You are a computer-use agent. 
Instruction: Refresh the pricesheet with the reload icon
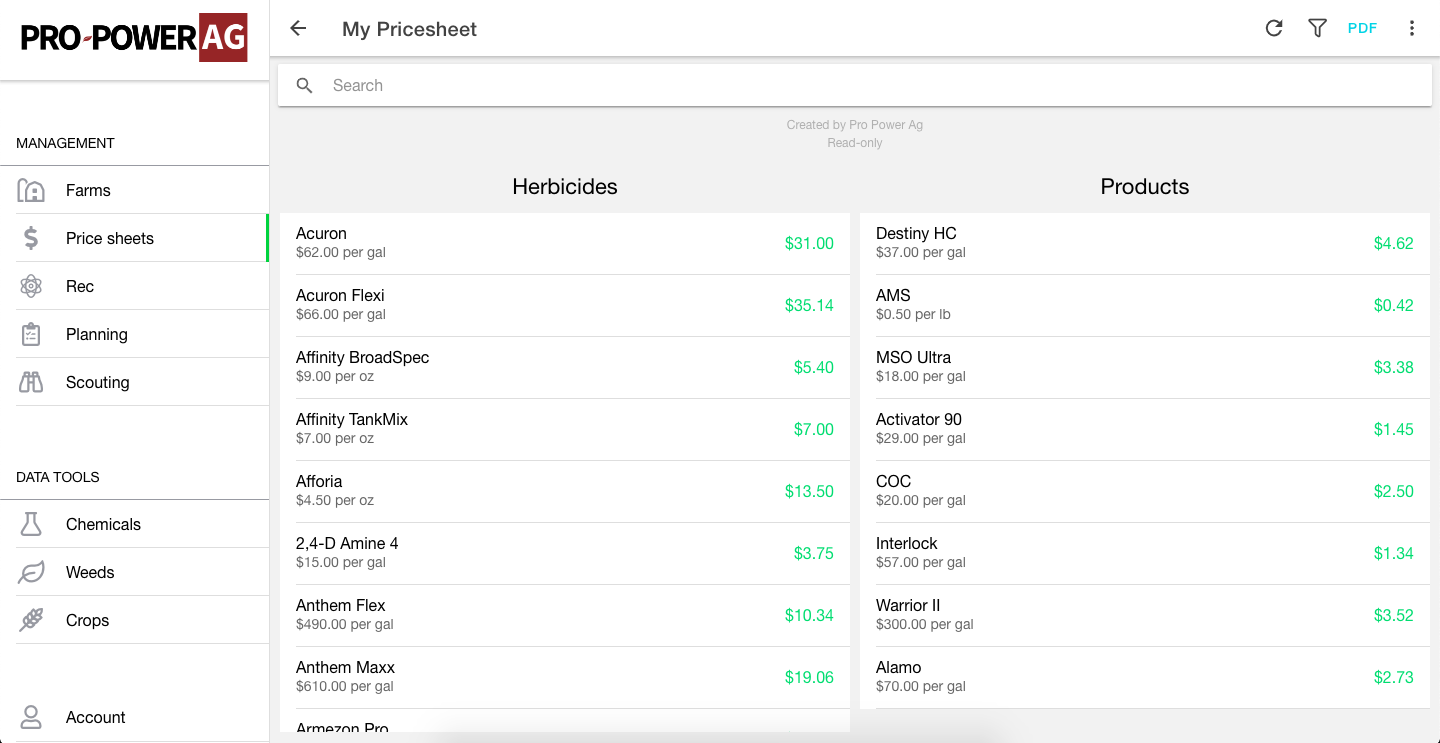coord(1274,28)
